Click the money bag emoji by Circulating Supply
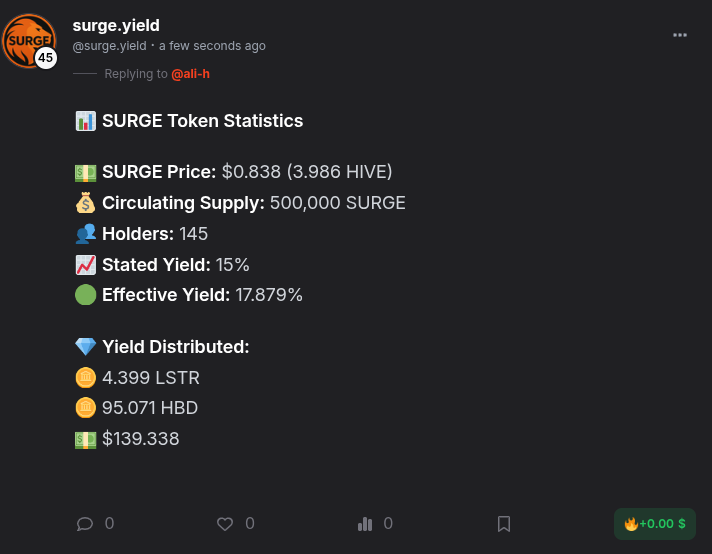Screen dimensions: 712x554 pos(85,203)
